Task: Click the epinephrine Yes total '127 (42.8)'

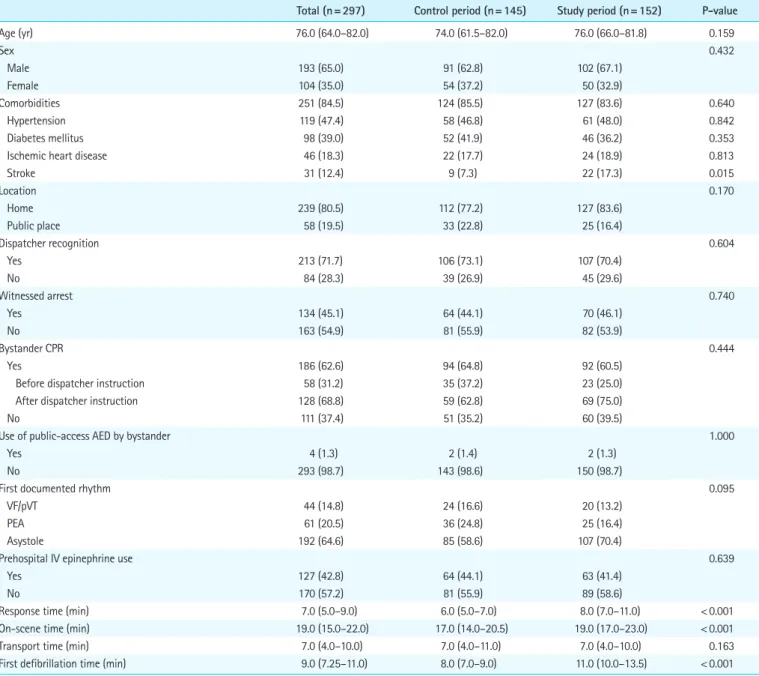Action: click(x=321, y=576)
